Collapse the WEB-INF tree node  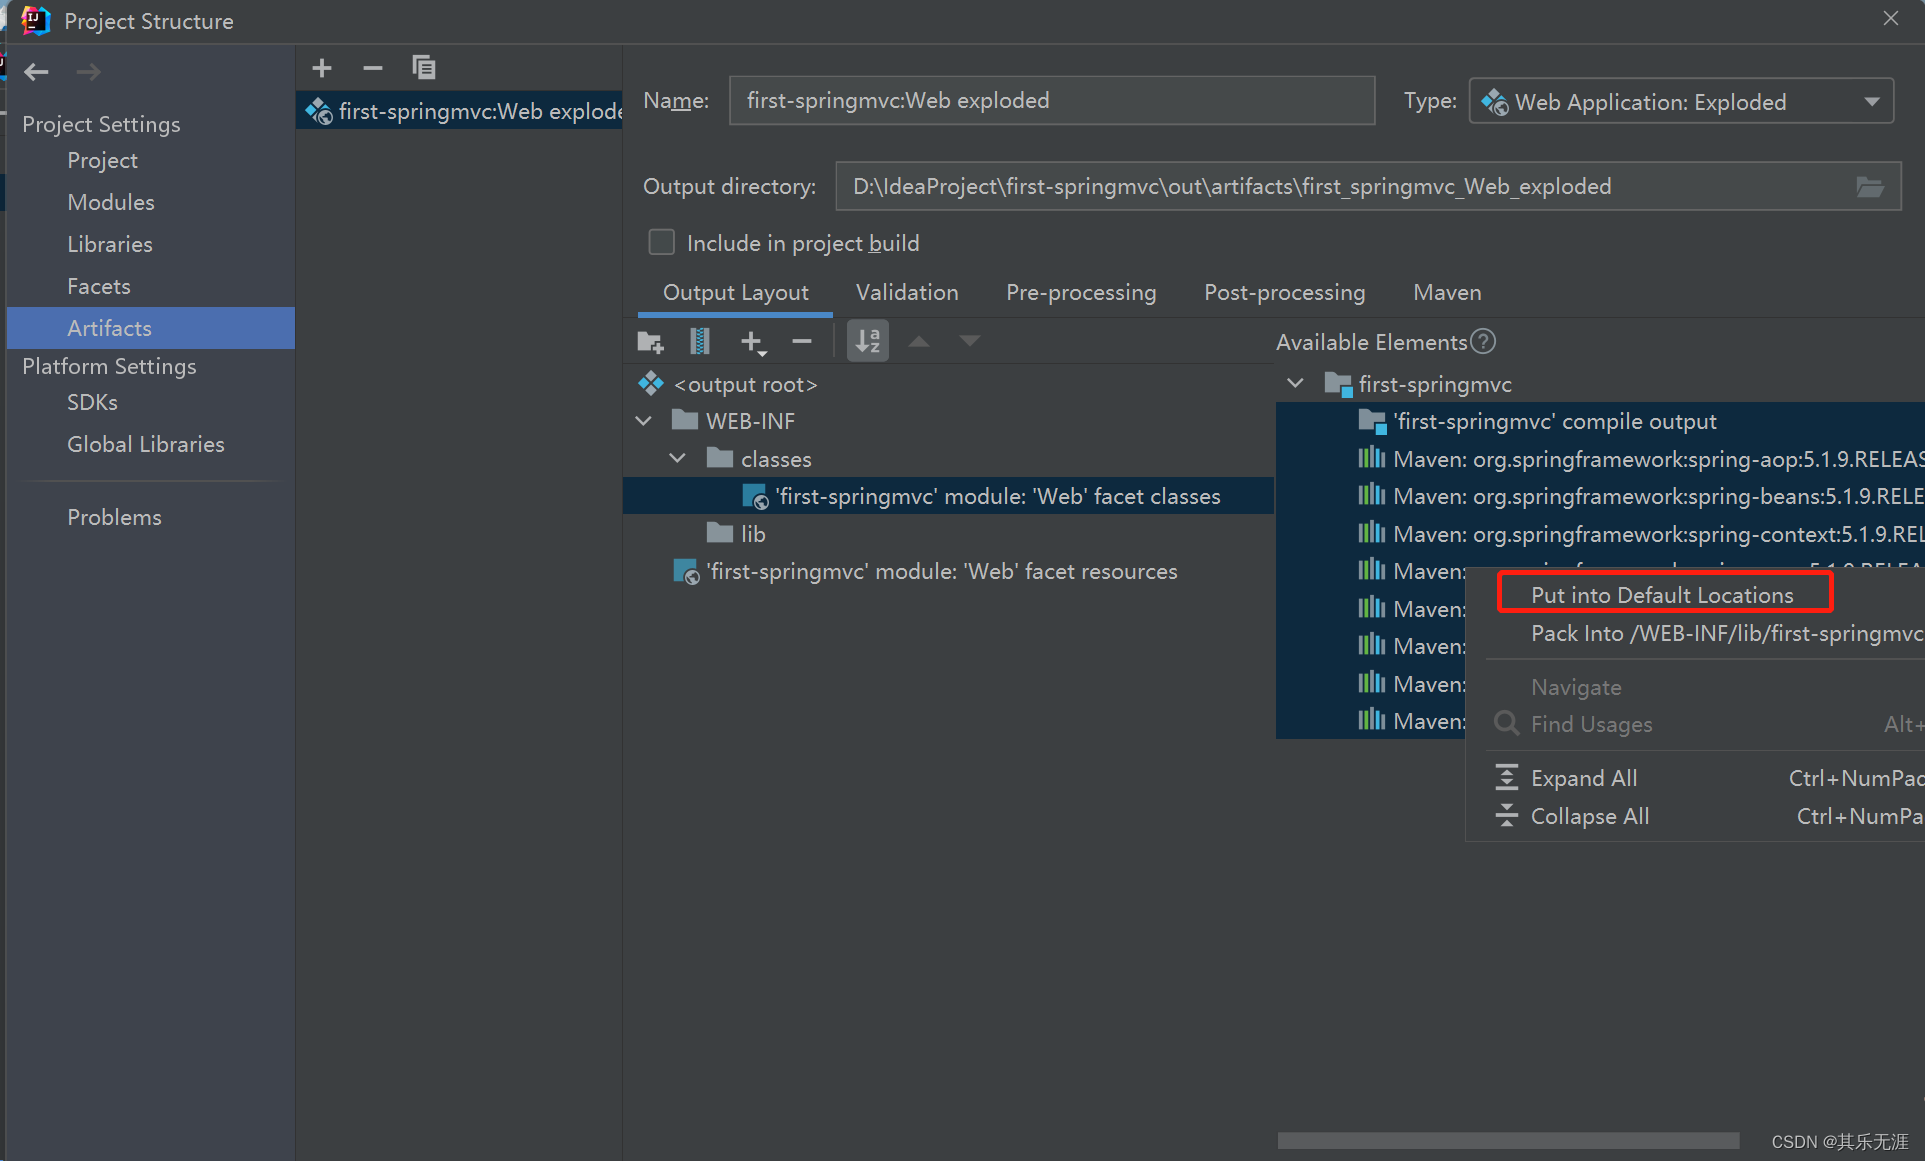click(643, 420)
